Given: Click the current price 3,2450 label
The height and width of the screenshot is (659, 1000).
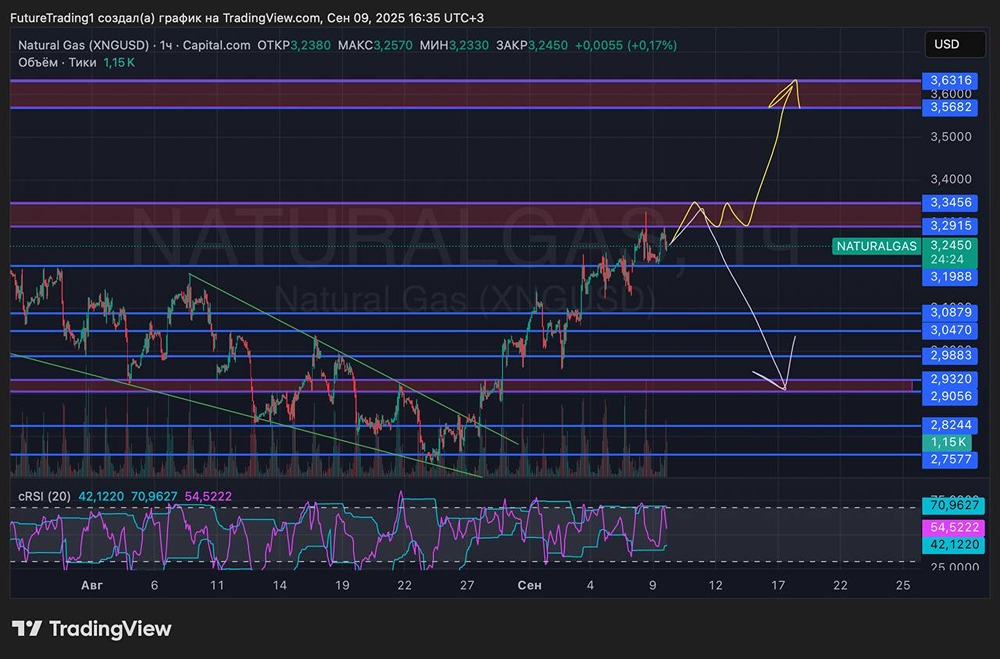Looking at the screenshot, I should click(951, 245).
